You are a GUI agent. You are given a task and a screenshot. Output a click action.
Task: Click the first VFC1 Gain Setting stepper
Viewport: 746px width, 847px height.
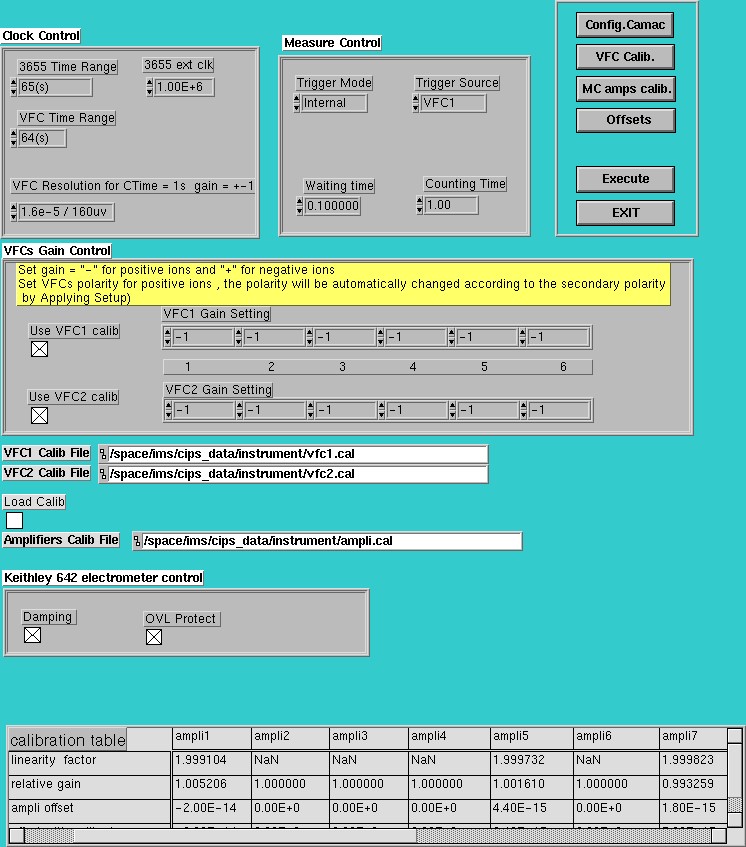(168, 337)
